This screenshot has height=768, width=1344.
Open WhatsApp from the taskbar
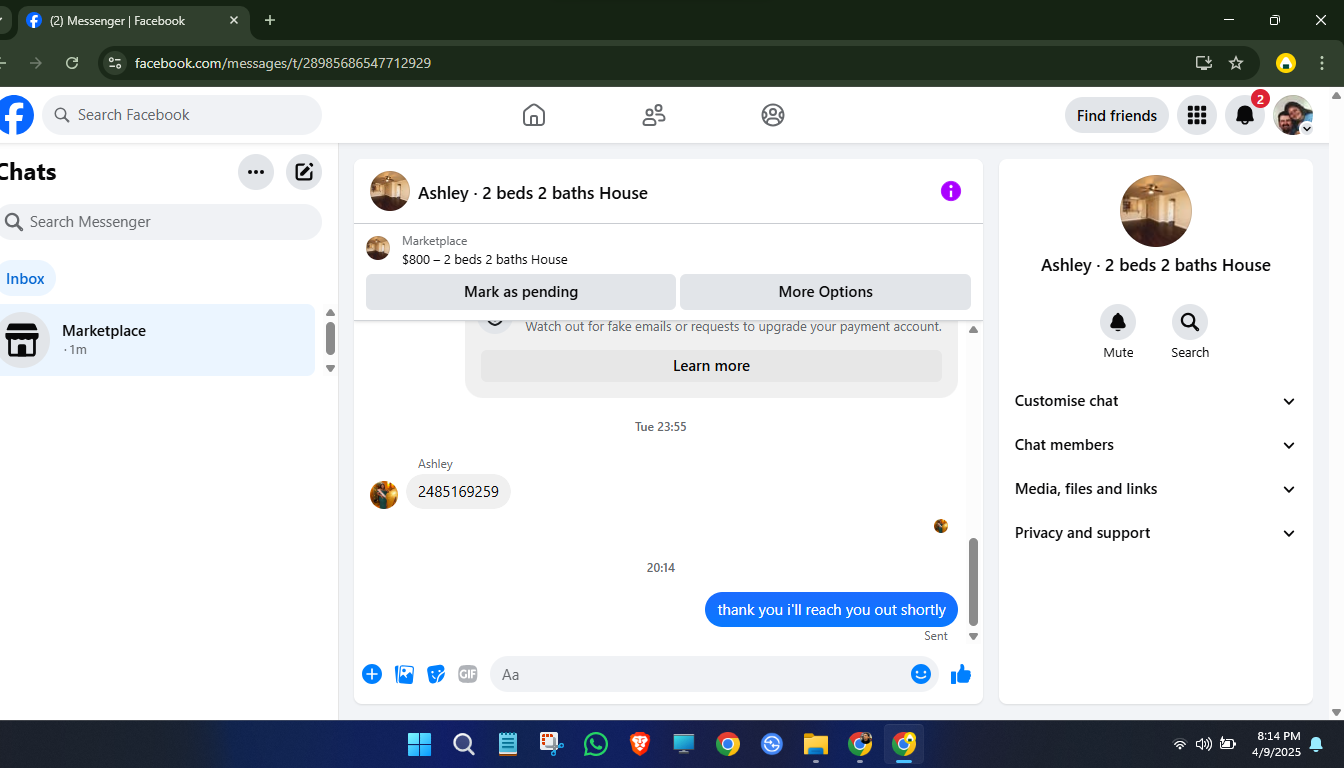pos(596,744)
